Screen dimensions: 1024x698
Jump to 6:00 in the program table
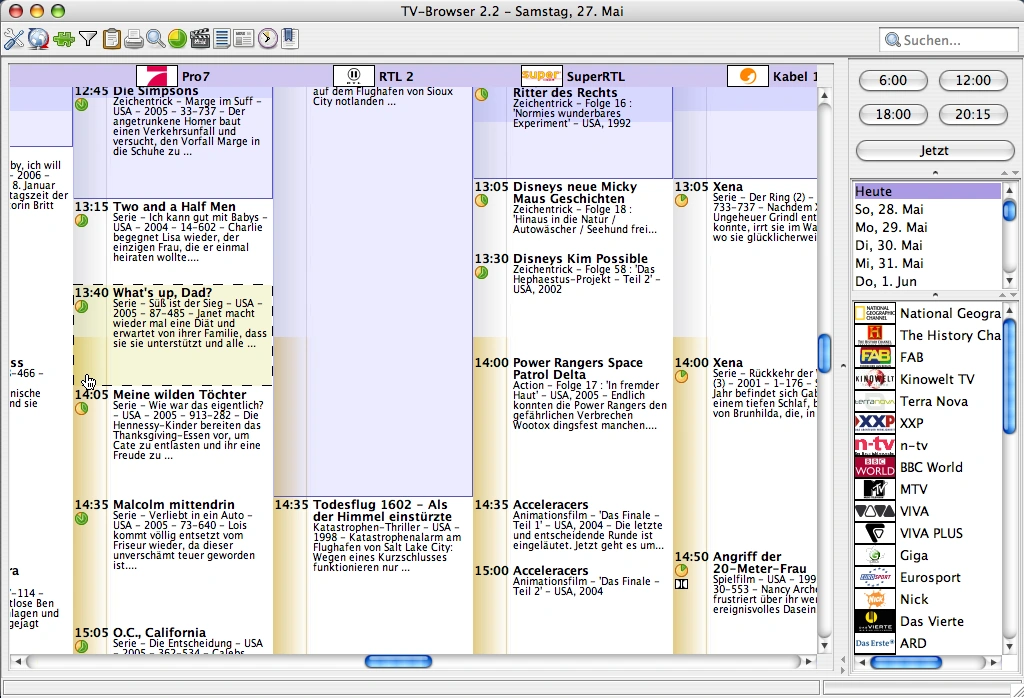tap(893, 80)
